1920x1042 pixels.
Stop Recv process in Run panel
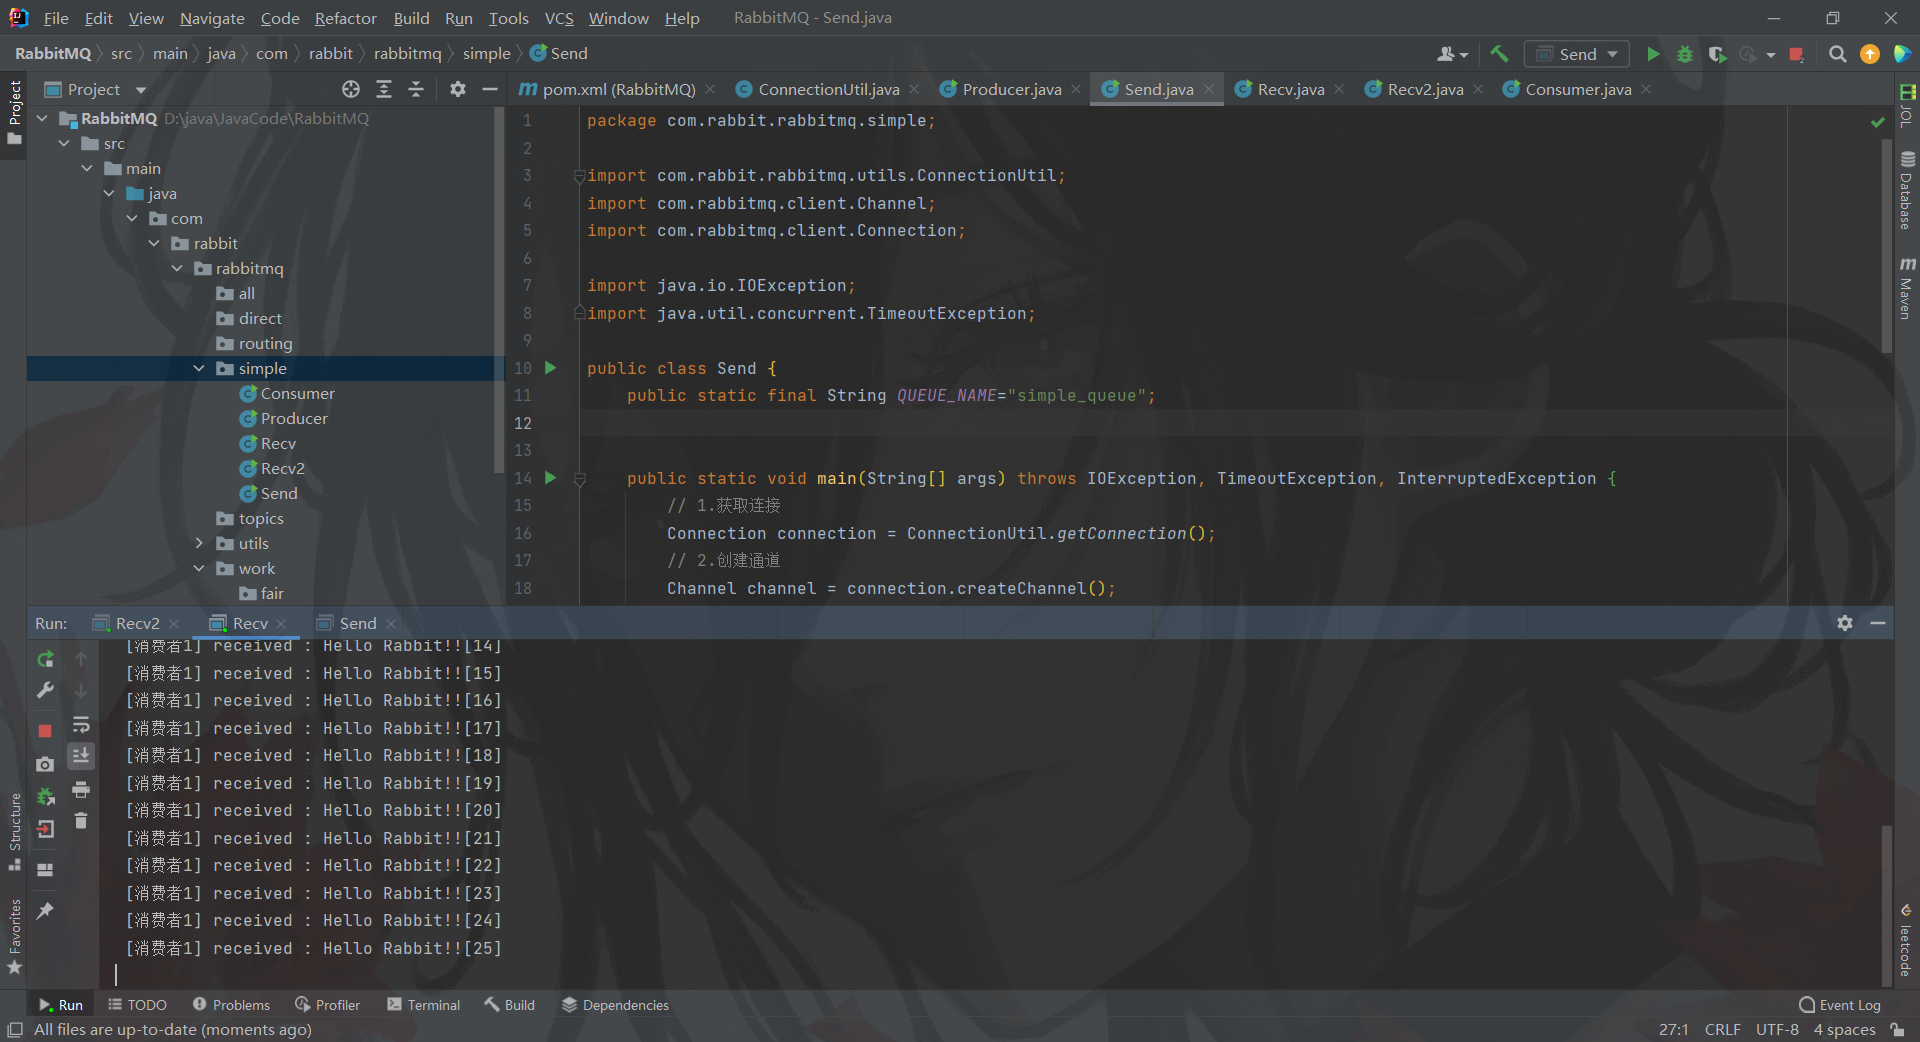coord(45,731)
